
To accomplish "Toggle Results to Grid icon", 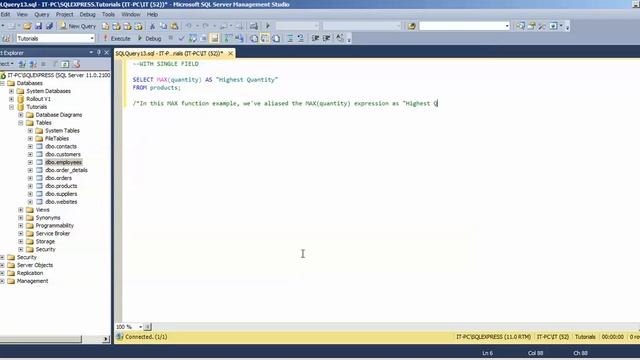I will (x=265, y=38).
